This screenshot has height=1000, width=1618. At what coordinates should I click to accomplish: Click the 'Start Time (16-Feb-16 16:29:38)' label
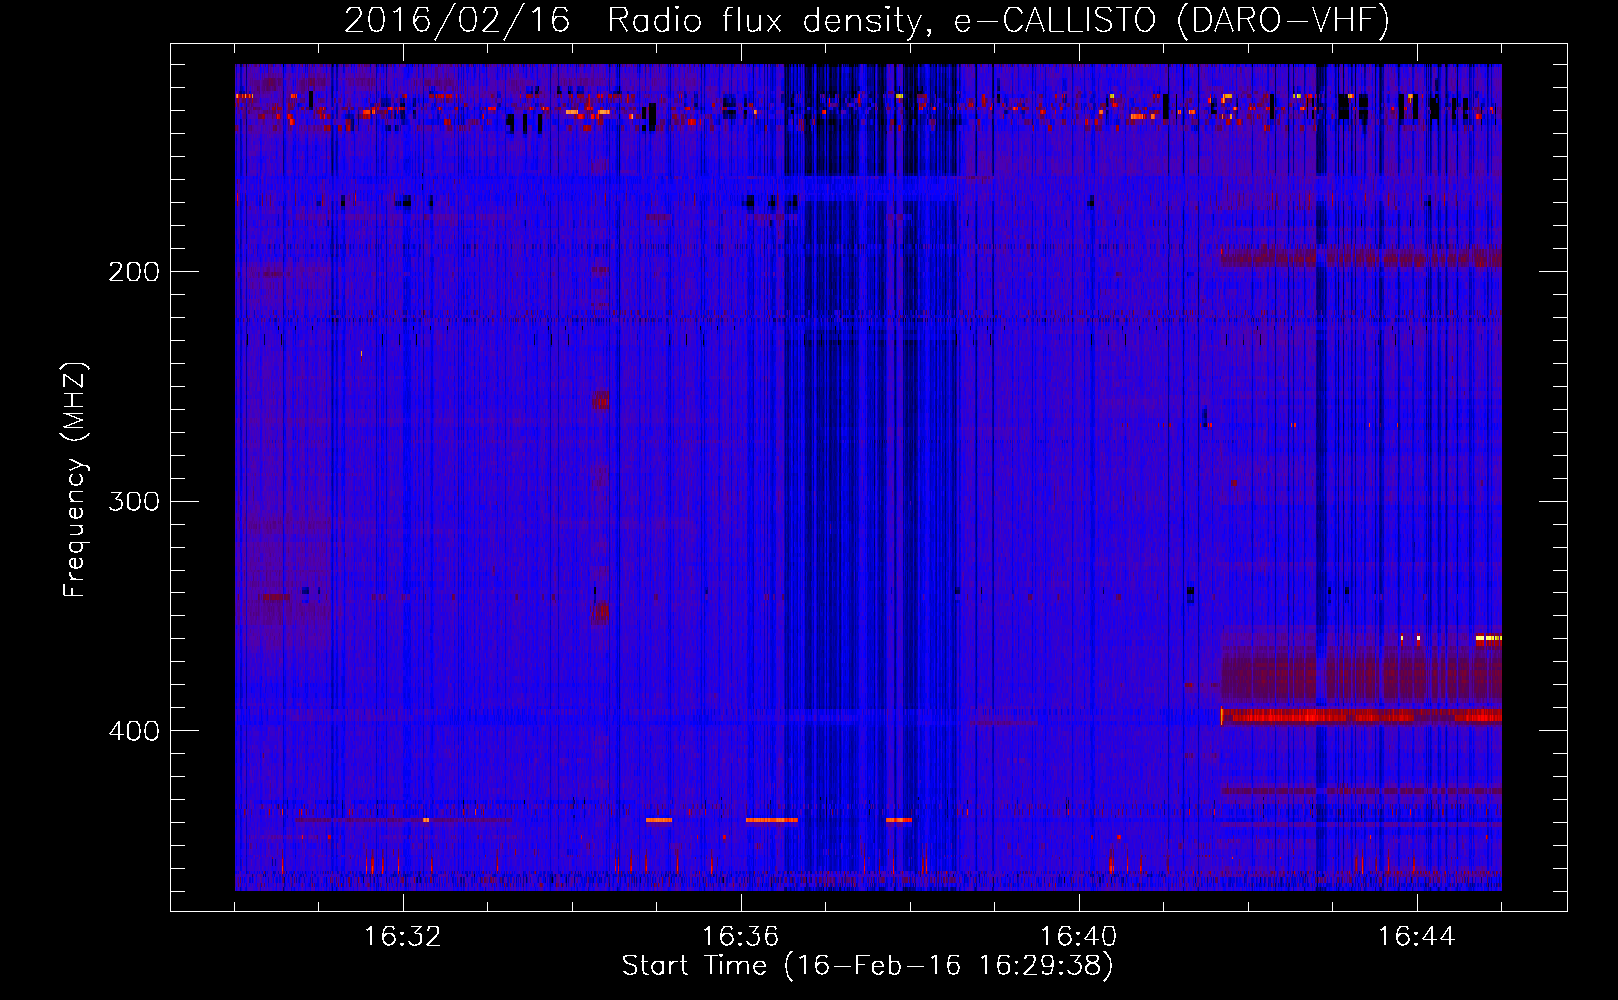tap(867, 966)
